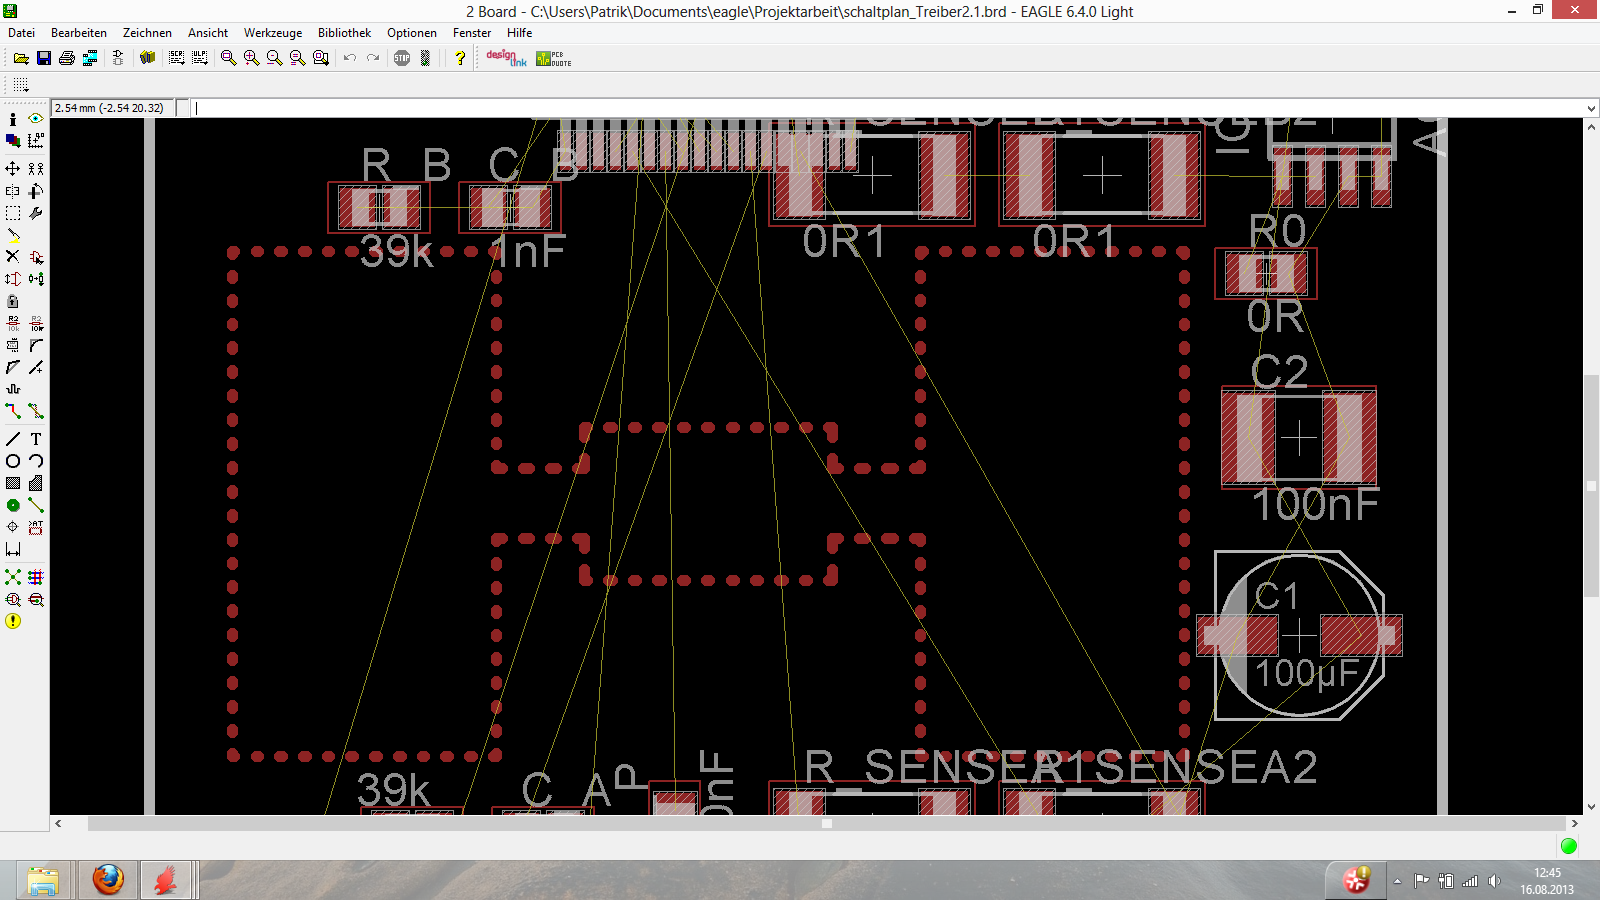
Task: Click the Open file icon
Action: pyautogui.click(x=21, y=58)
